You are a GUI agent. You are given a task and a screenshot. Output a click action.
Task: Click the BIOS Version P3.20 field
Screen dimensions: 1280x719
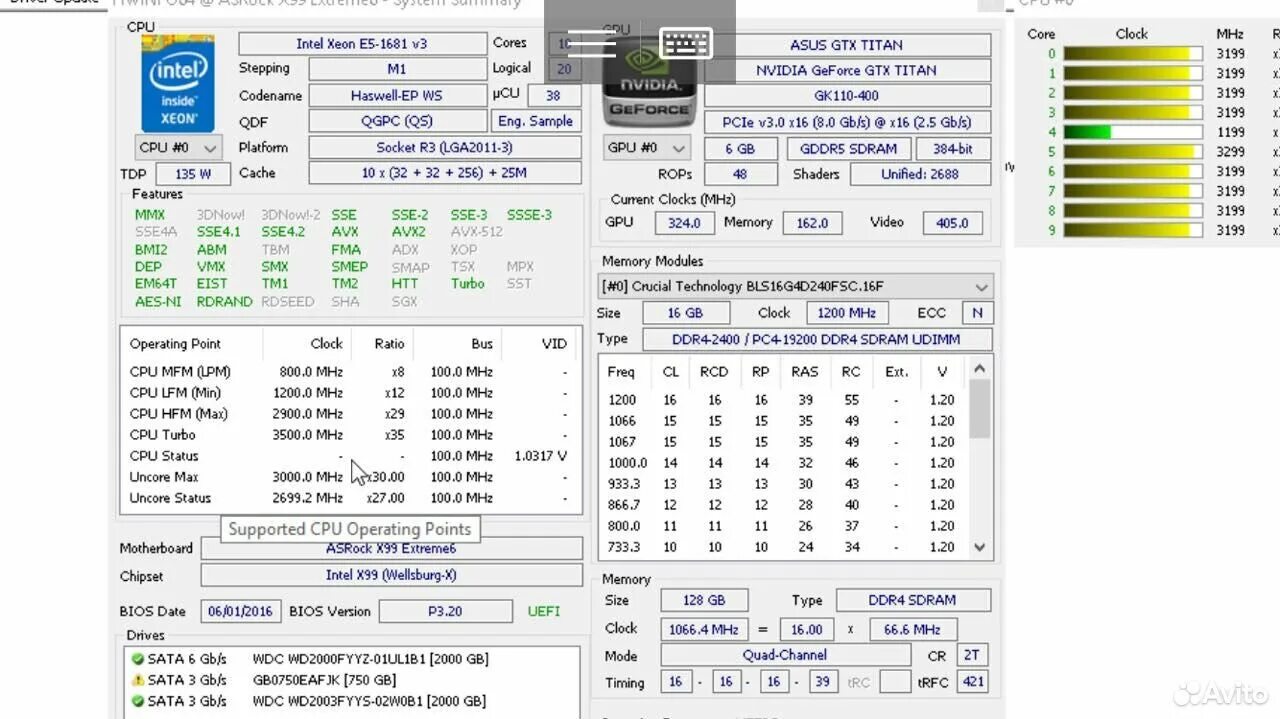[446, 611]
